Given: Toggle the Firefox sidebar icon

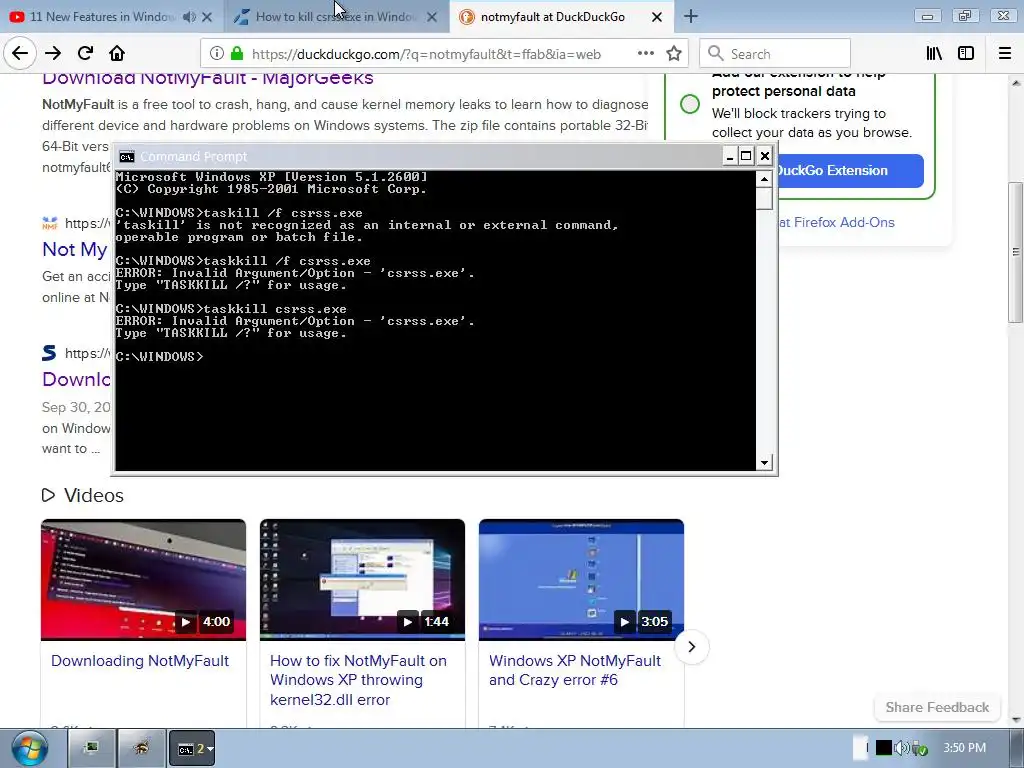Looking at the screenshot, I should pyautogui.click(x=966, y=54).
